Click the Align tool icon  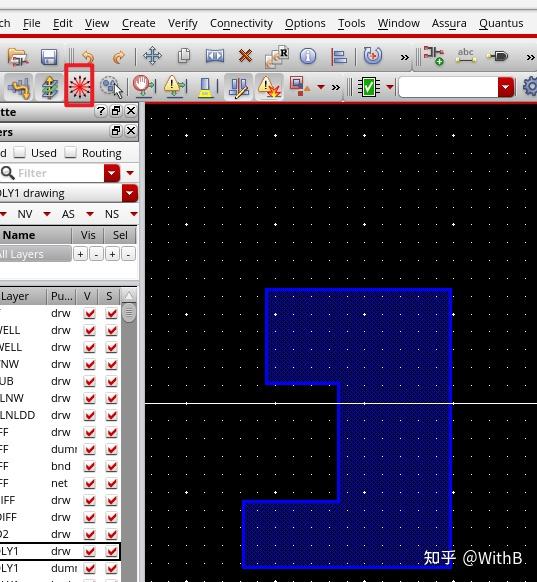coord(339,57)
